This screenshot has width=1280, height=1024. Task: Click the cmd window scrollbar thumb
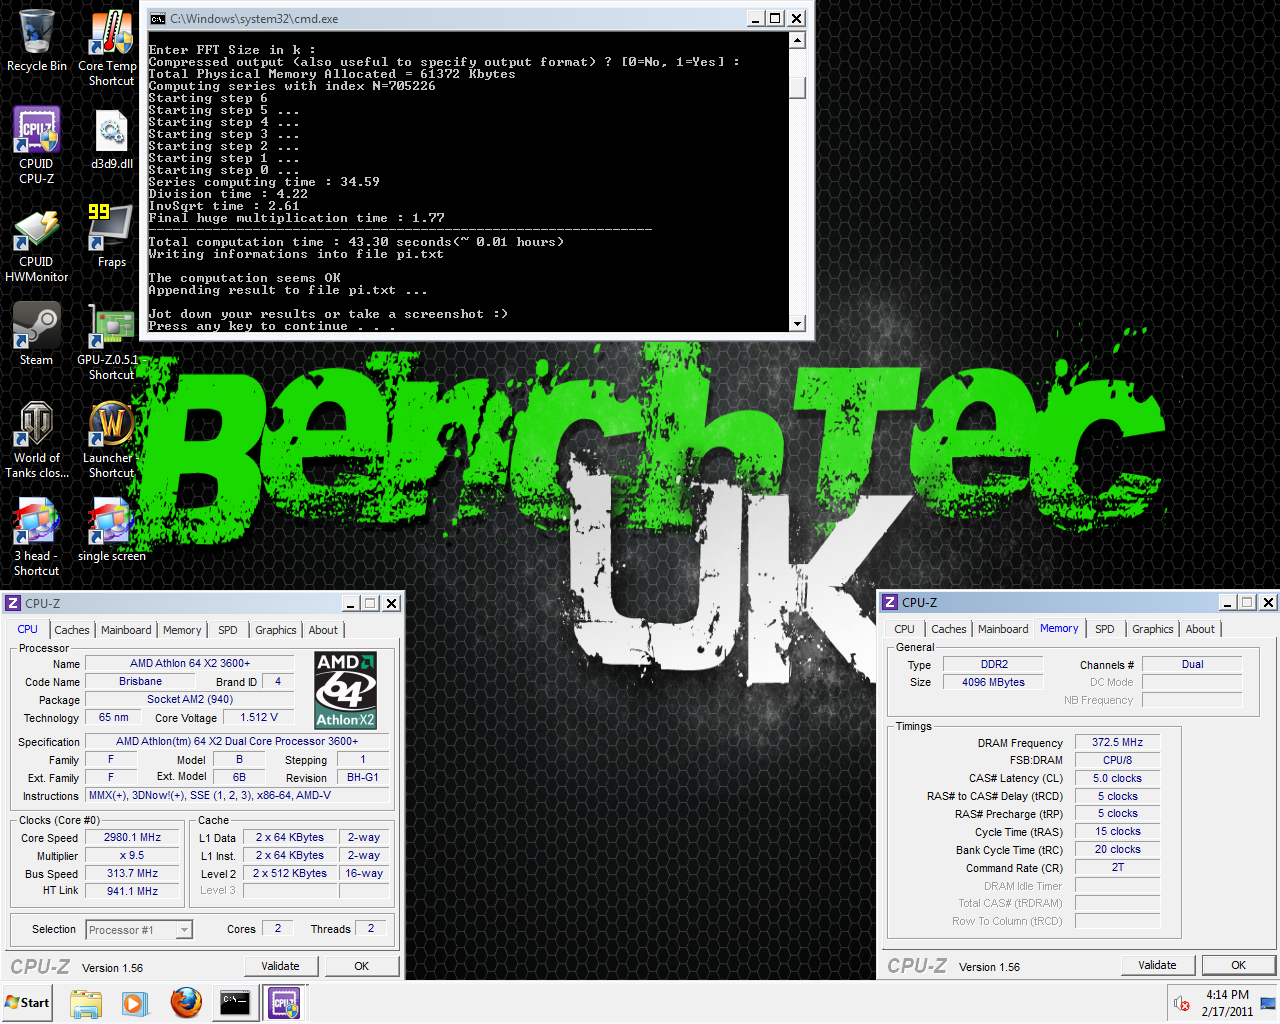click(x=797, y=87)
